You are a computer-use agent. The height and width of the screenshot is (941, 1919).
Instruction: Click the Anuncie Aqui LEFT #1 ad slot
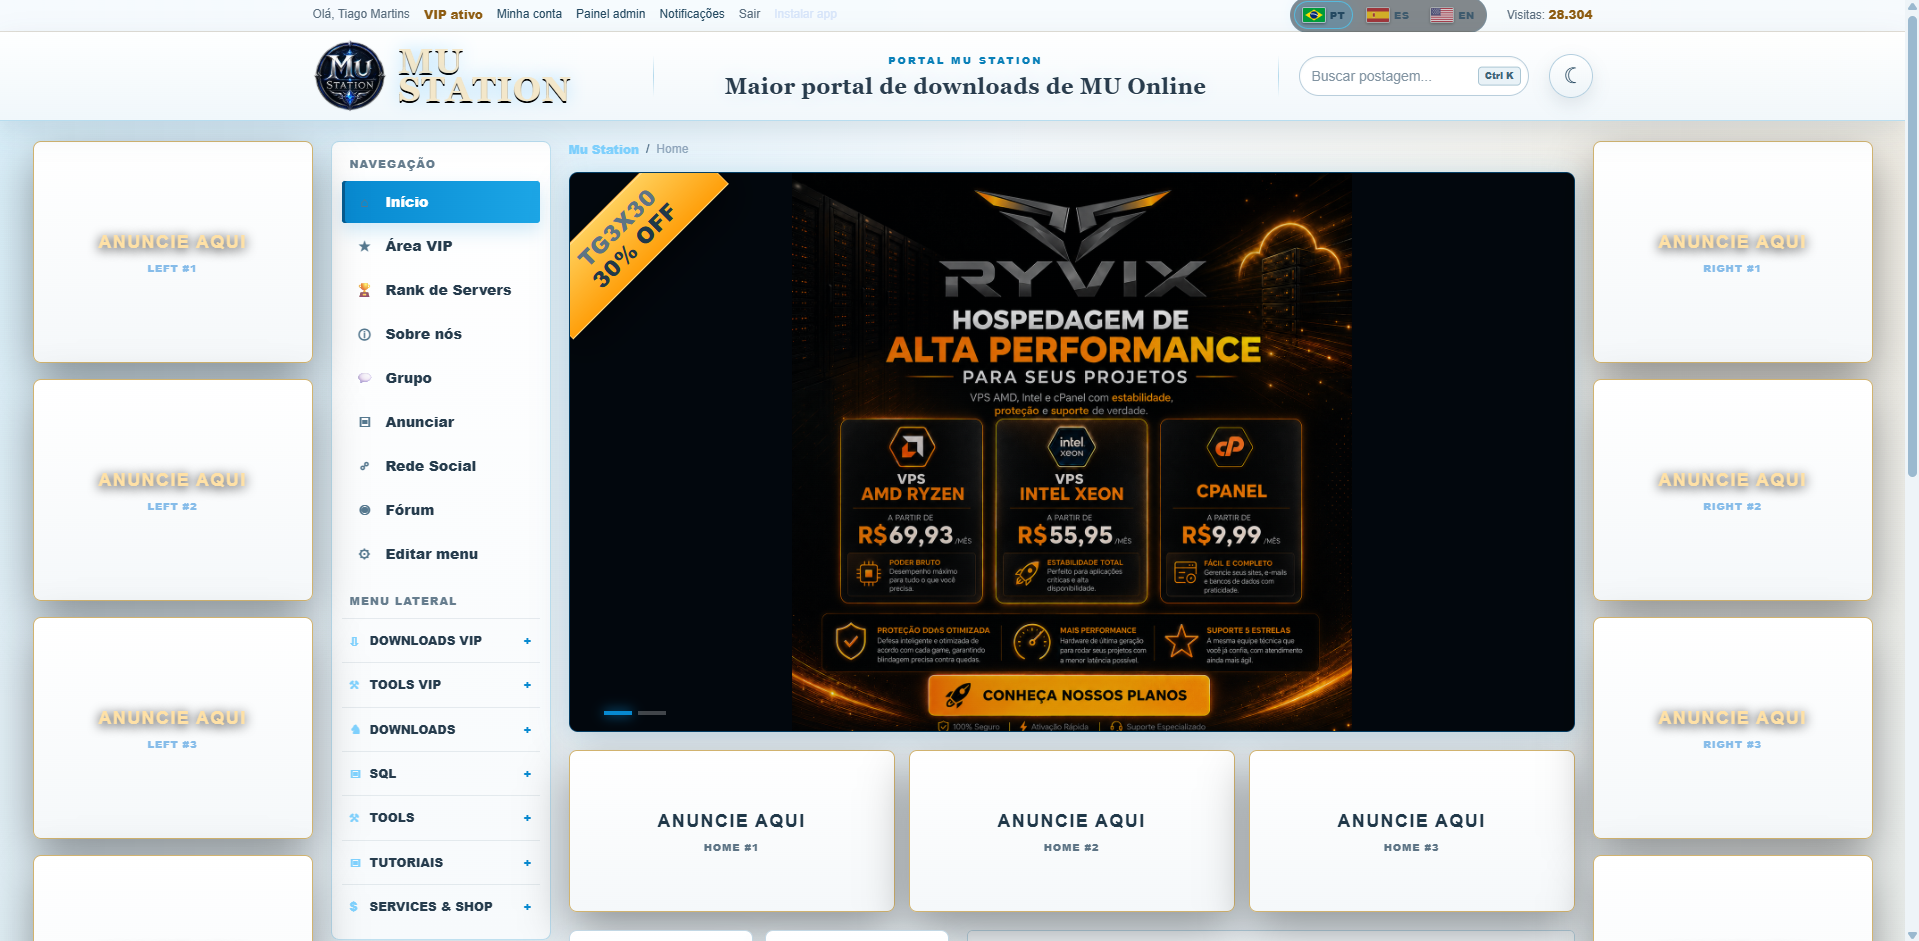pos(173,252)
